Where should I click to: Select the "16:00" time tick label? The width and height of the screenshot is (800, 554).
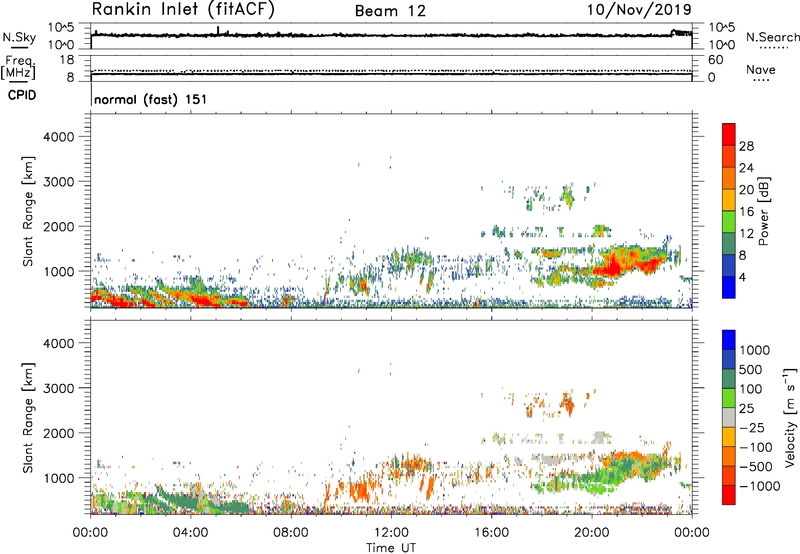(x=491, y=533)
